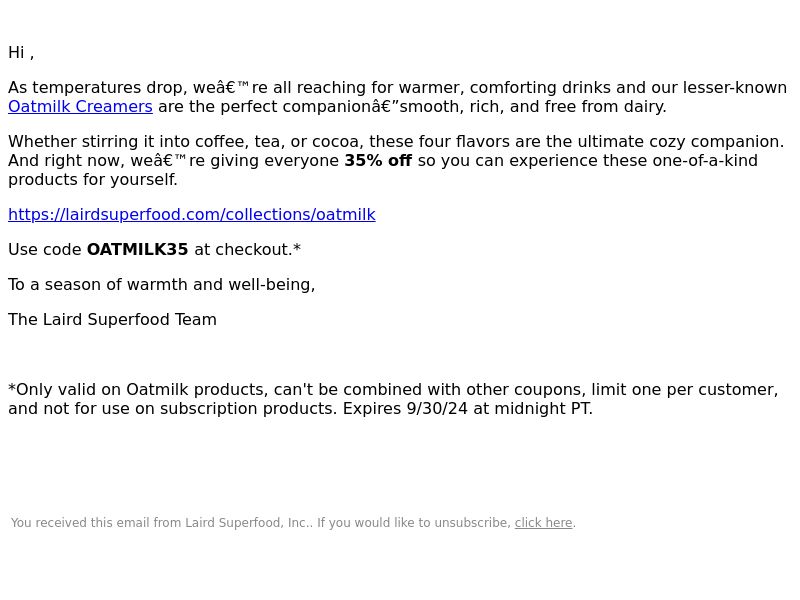Click the 'Laird Superfood, Inc.' footer mention
This screenshot has width=800, height=600.
pyautogui.click(x=248, y=523)
